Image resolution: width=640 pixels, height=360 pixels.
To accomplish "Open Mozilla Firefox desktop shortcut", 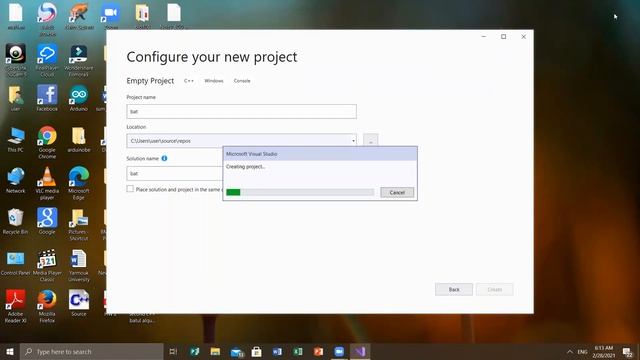I will click(47, 306).
